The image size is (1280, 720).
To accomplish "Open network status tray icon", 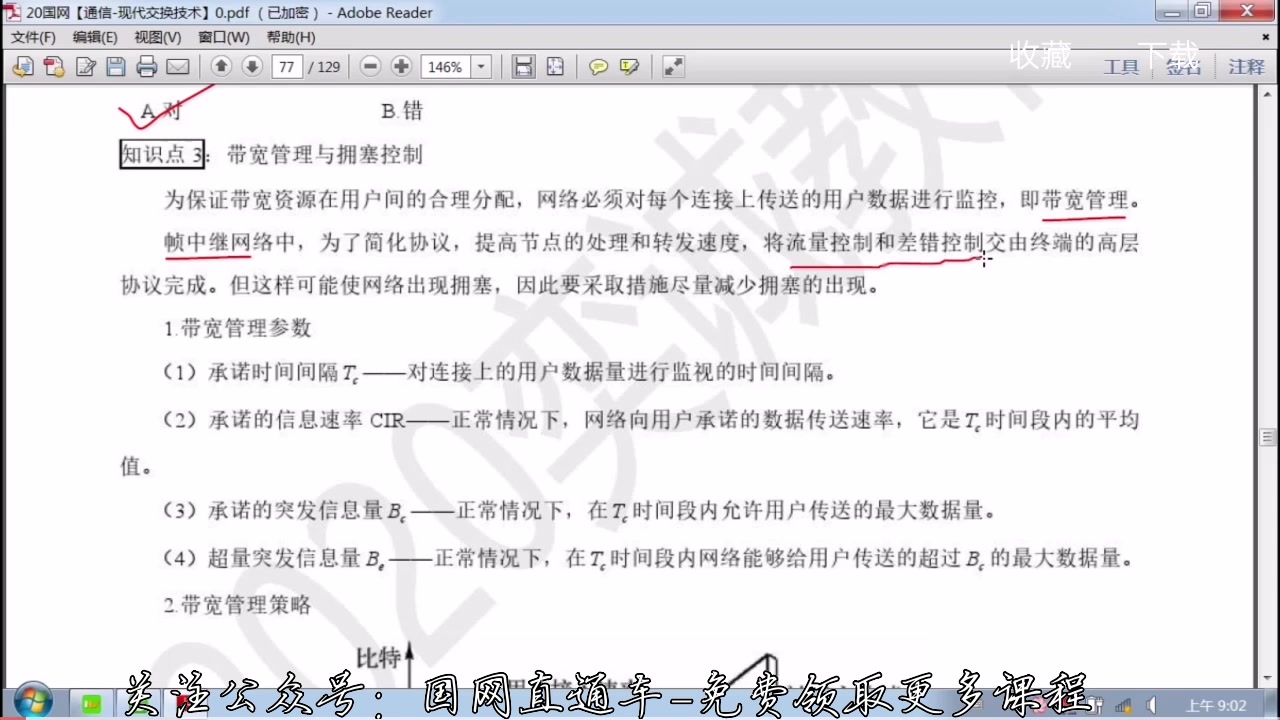I will pyautogui.click(x=1124, y=705).
